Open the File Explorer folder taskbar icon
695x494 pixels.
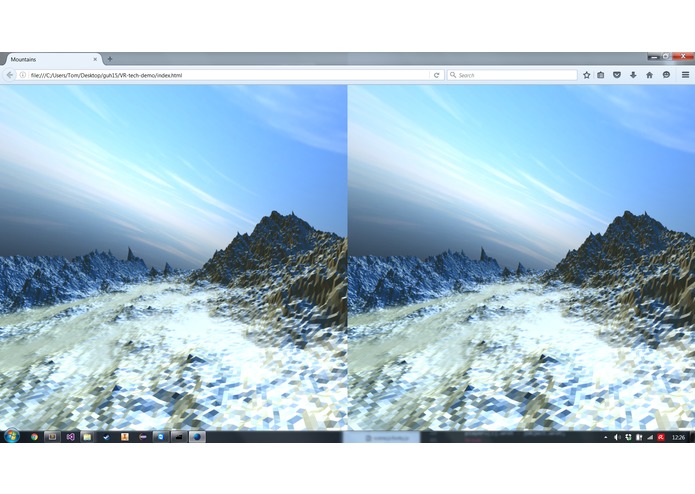(87, 437)
